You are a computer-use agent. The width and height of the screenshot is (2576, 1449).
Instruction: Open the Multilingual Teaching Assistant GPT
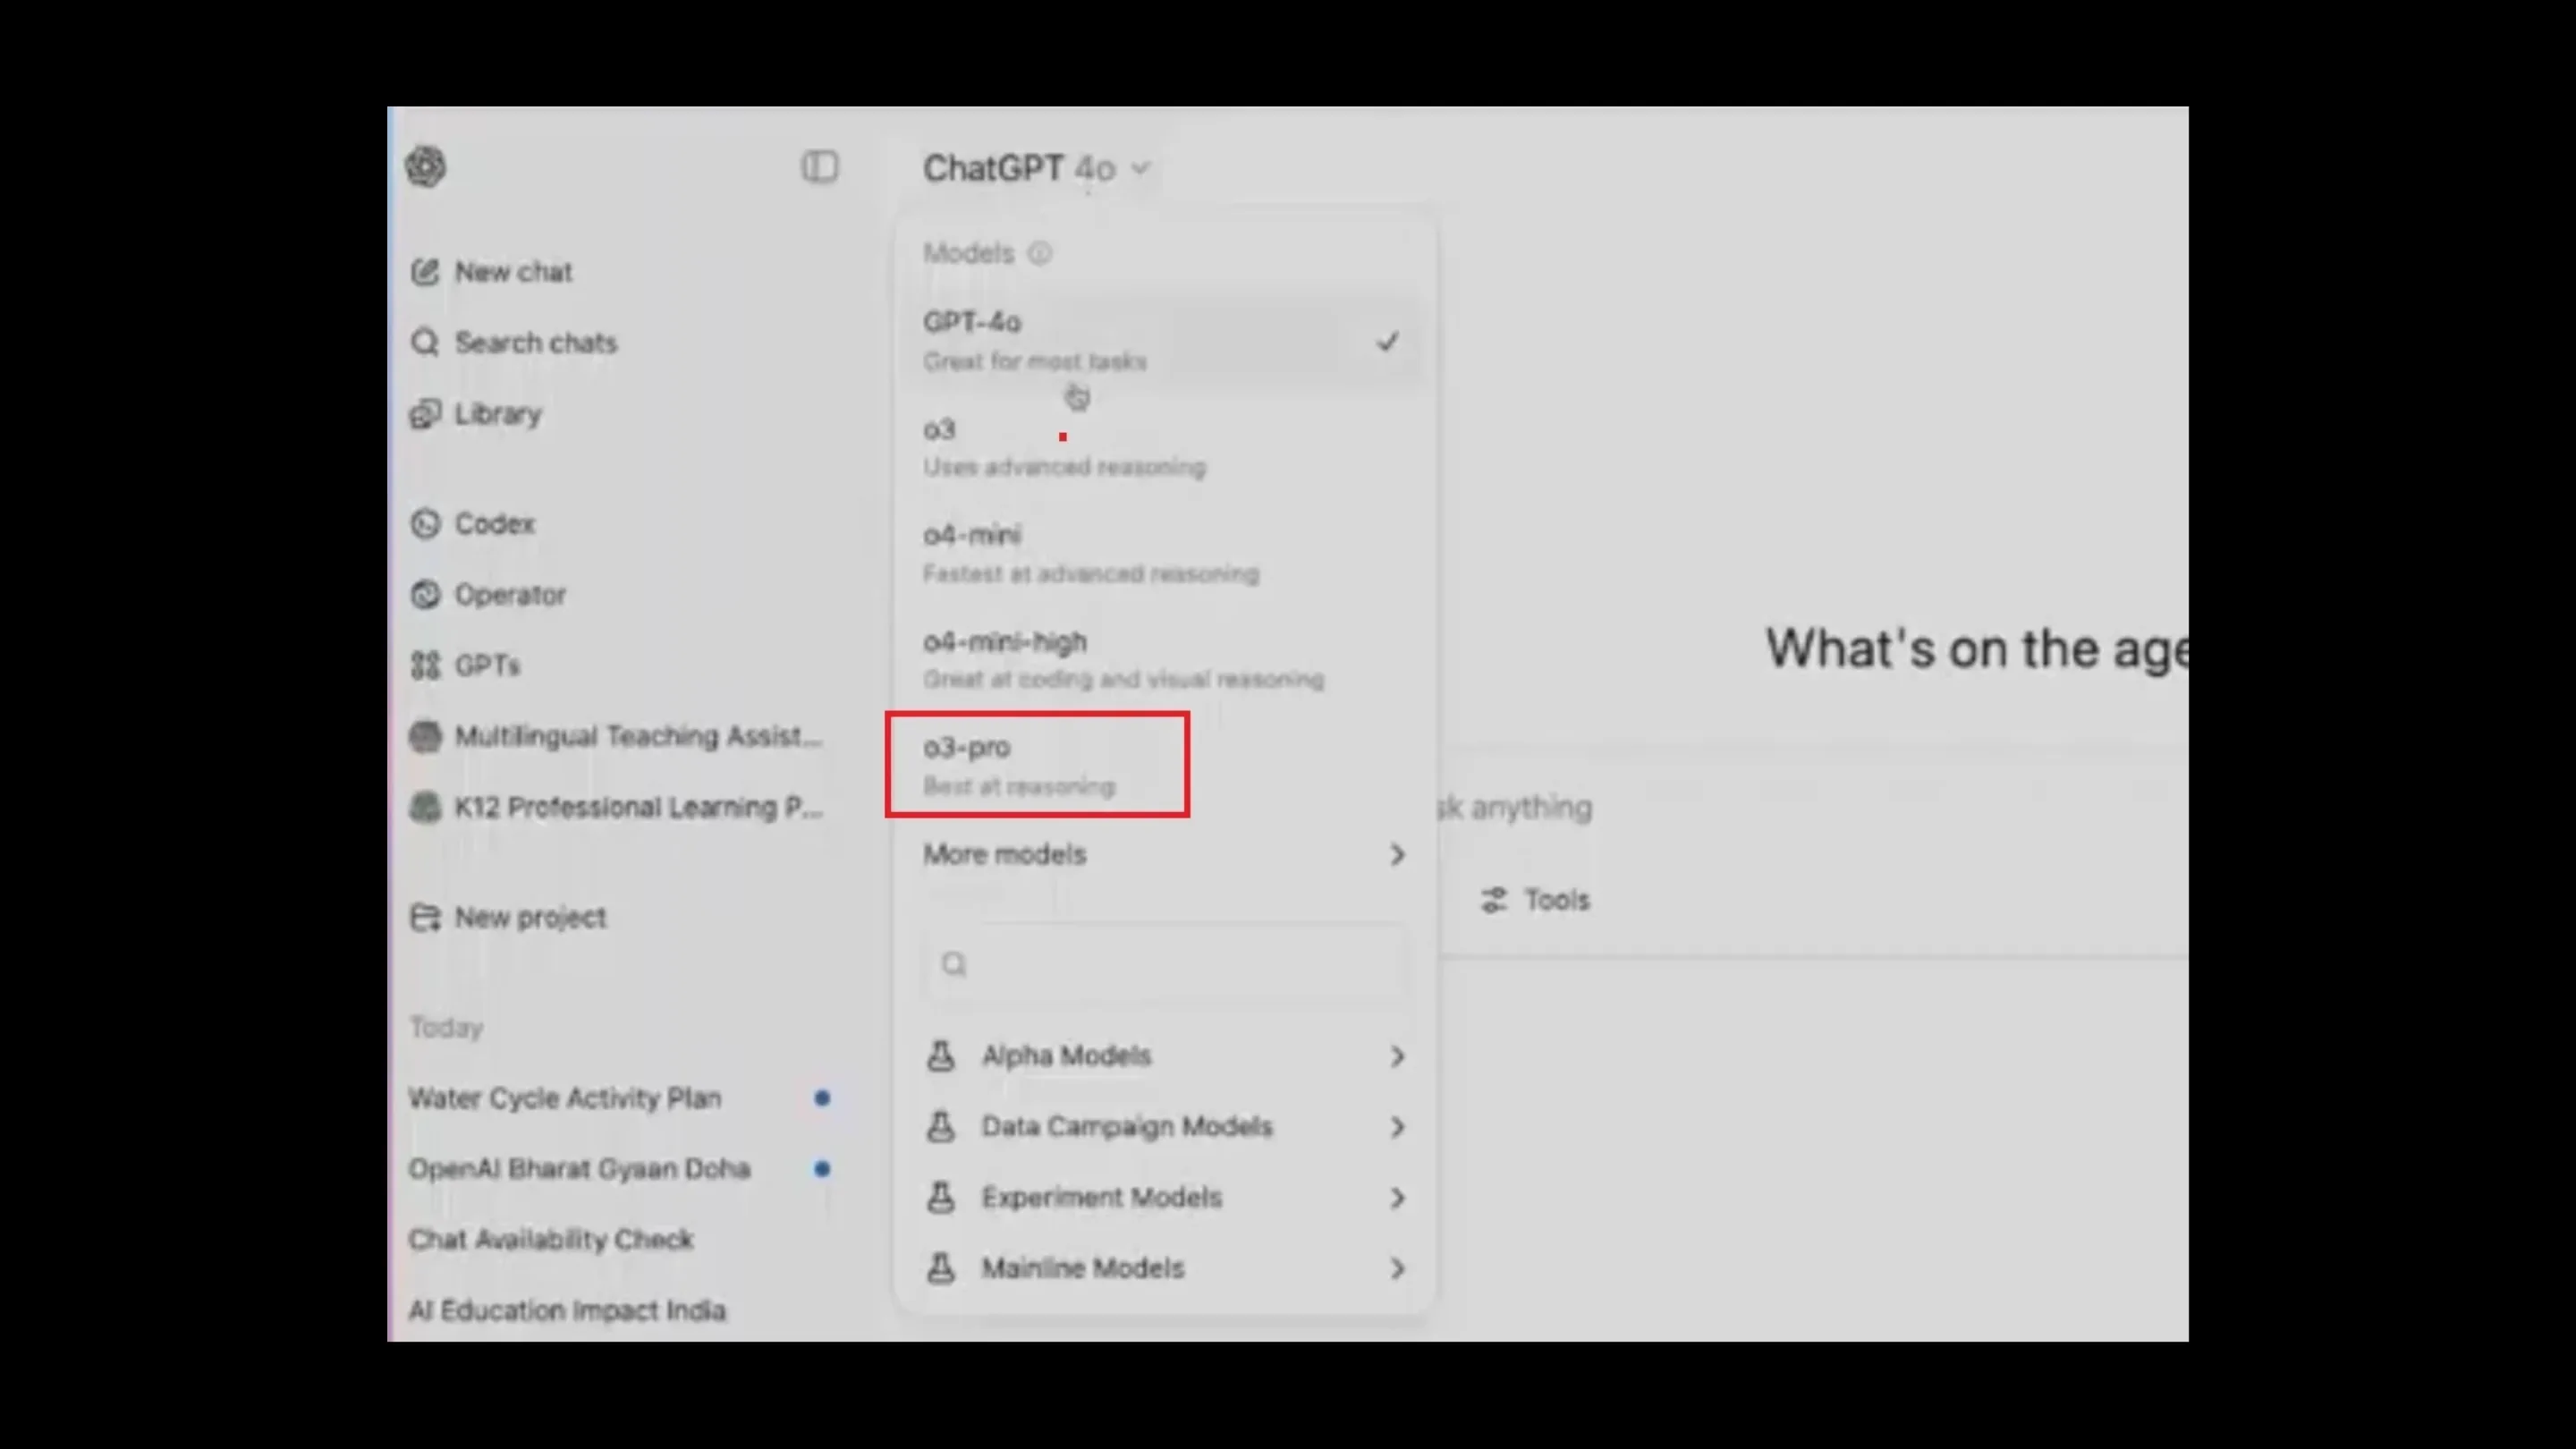click(615, 737)
